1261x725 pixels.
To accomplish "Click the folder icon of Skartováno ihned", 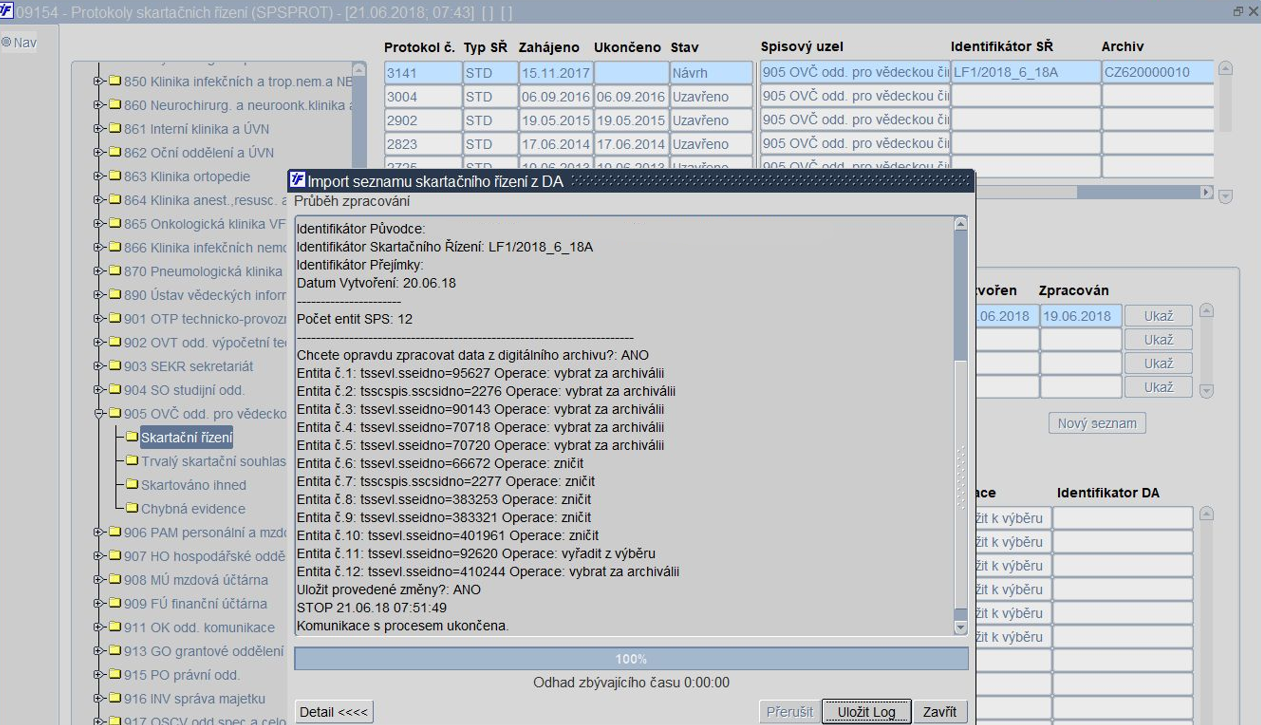I will click(132, 485).
